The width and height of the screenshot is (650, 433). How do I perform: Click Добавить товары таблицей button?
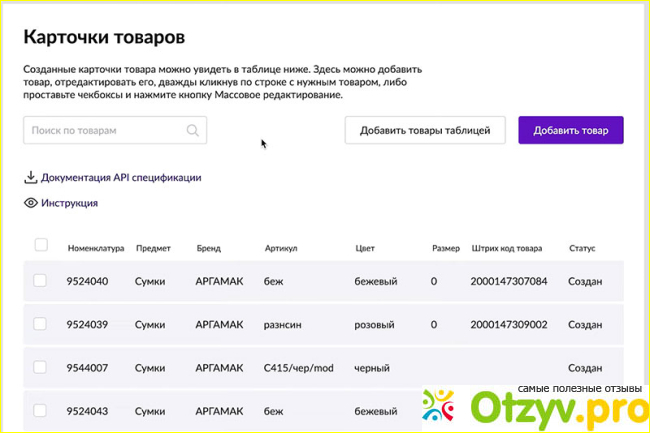[425, 131]
